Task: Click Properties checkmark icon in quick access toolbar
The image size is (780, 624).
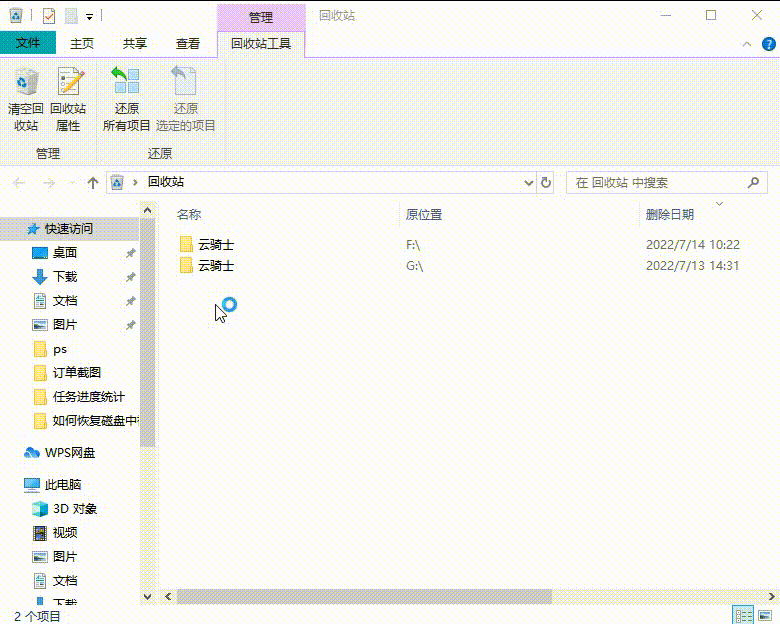Action: pyautogui.click(x=49, y=16)
